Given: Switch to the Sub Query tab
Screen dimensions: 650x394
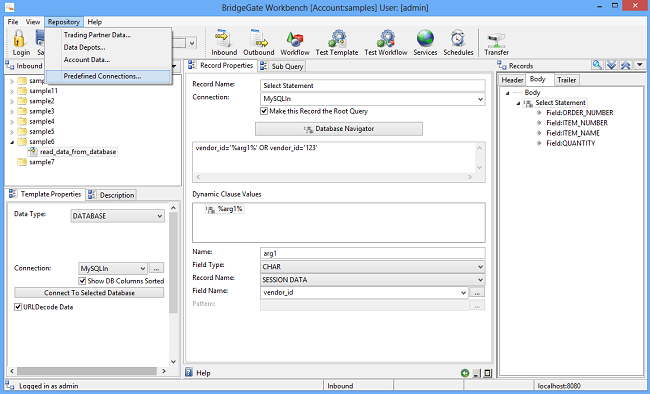Looking at the screenshot, I should [x=282, y=66].
